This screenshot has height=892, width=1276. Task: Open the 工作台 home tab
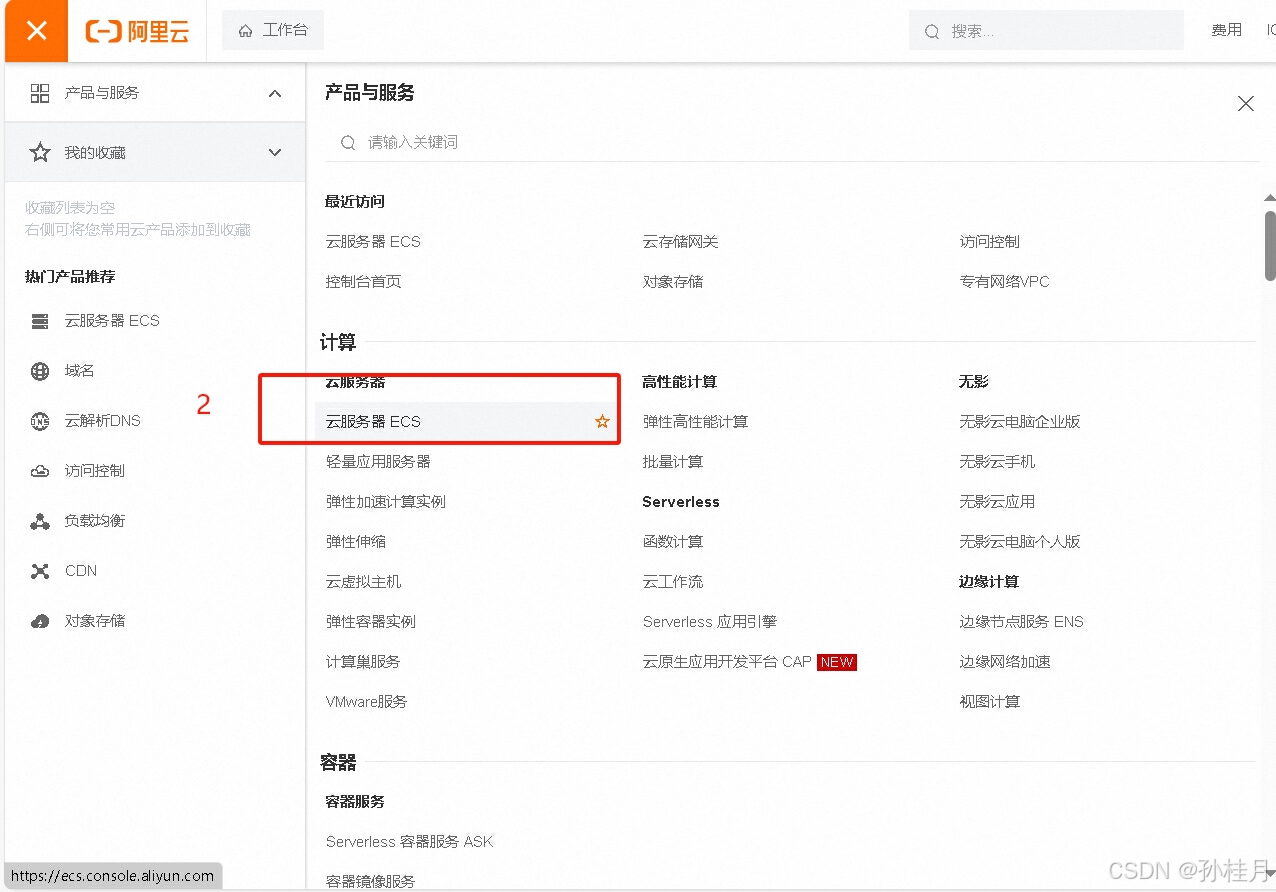point(273,31)
